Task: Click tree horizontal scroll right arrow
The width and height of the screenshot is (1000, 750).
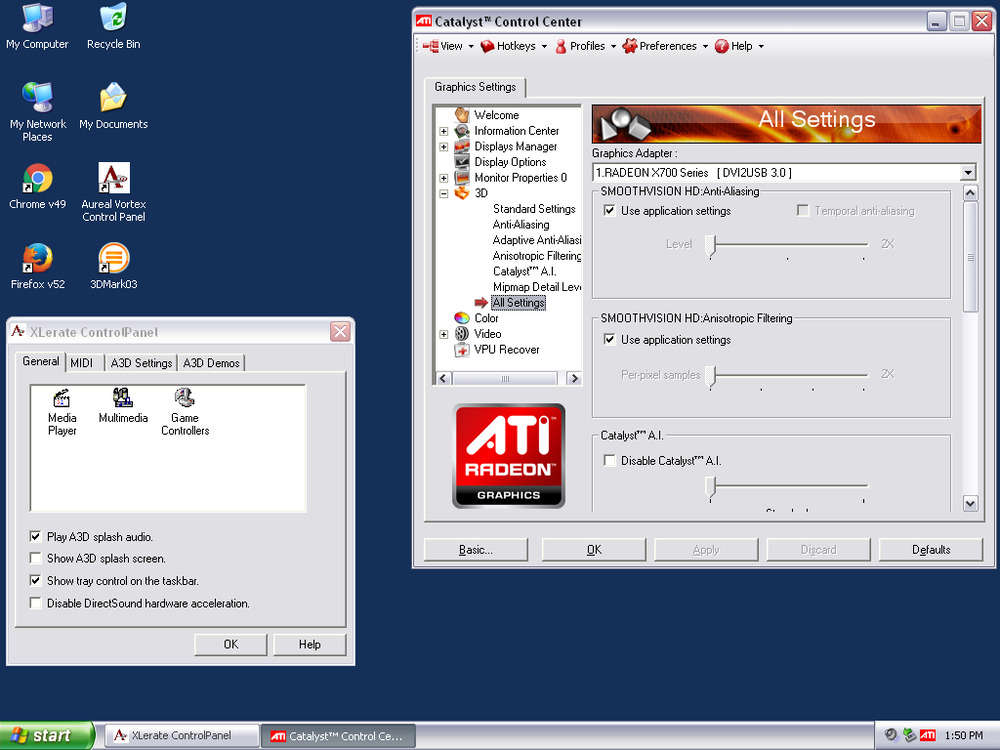Action: click(x=574, y=378)
